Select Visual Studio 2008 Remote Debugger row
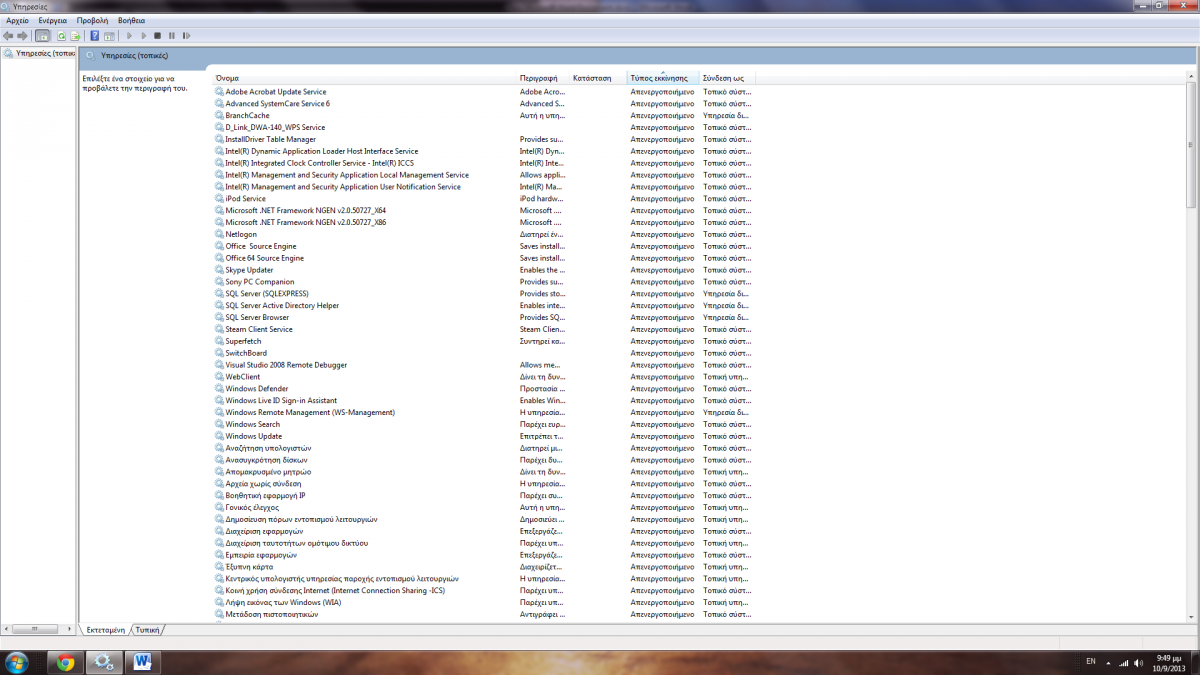 [483, 365]
